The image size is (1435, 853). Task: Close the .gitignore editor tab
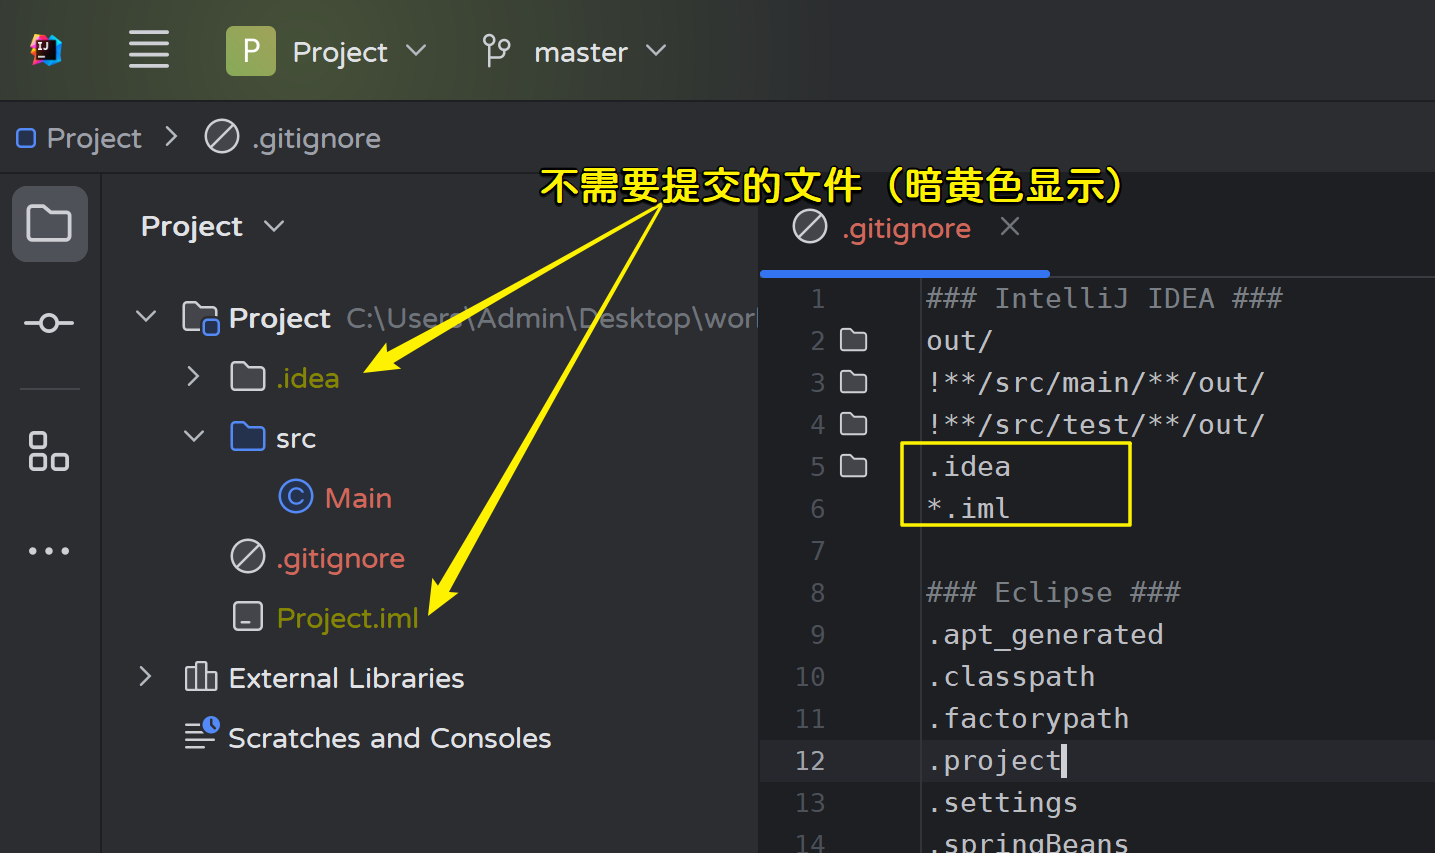(x=1010, y=227)
